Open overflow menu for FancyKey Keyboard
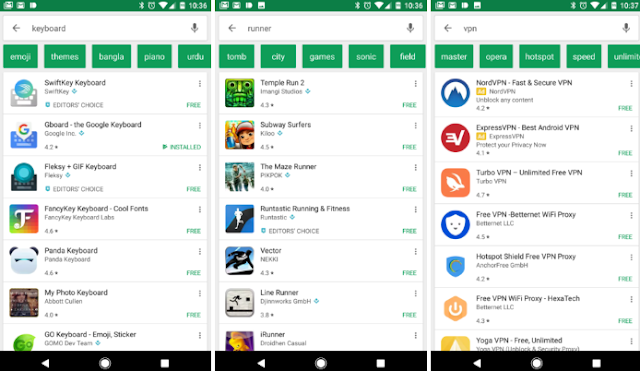The height and width of the screenshot is (371, 640). (x=200, y=209)
